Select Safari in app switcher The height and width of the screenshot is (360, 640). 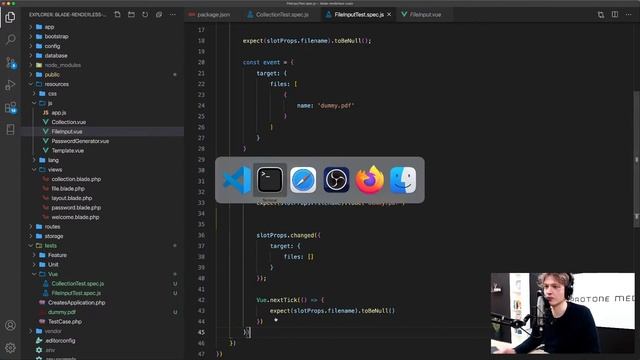coord(303,180)
